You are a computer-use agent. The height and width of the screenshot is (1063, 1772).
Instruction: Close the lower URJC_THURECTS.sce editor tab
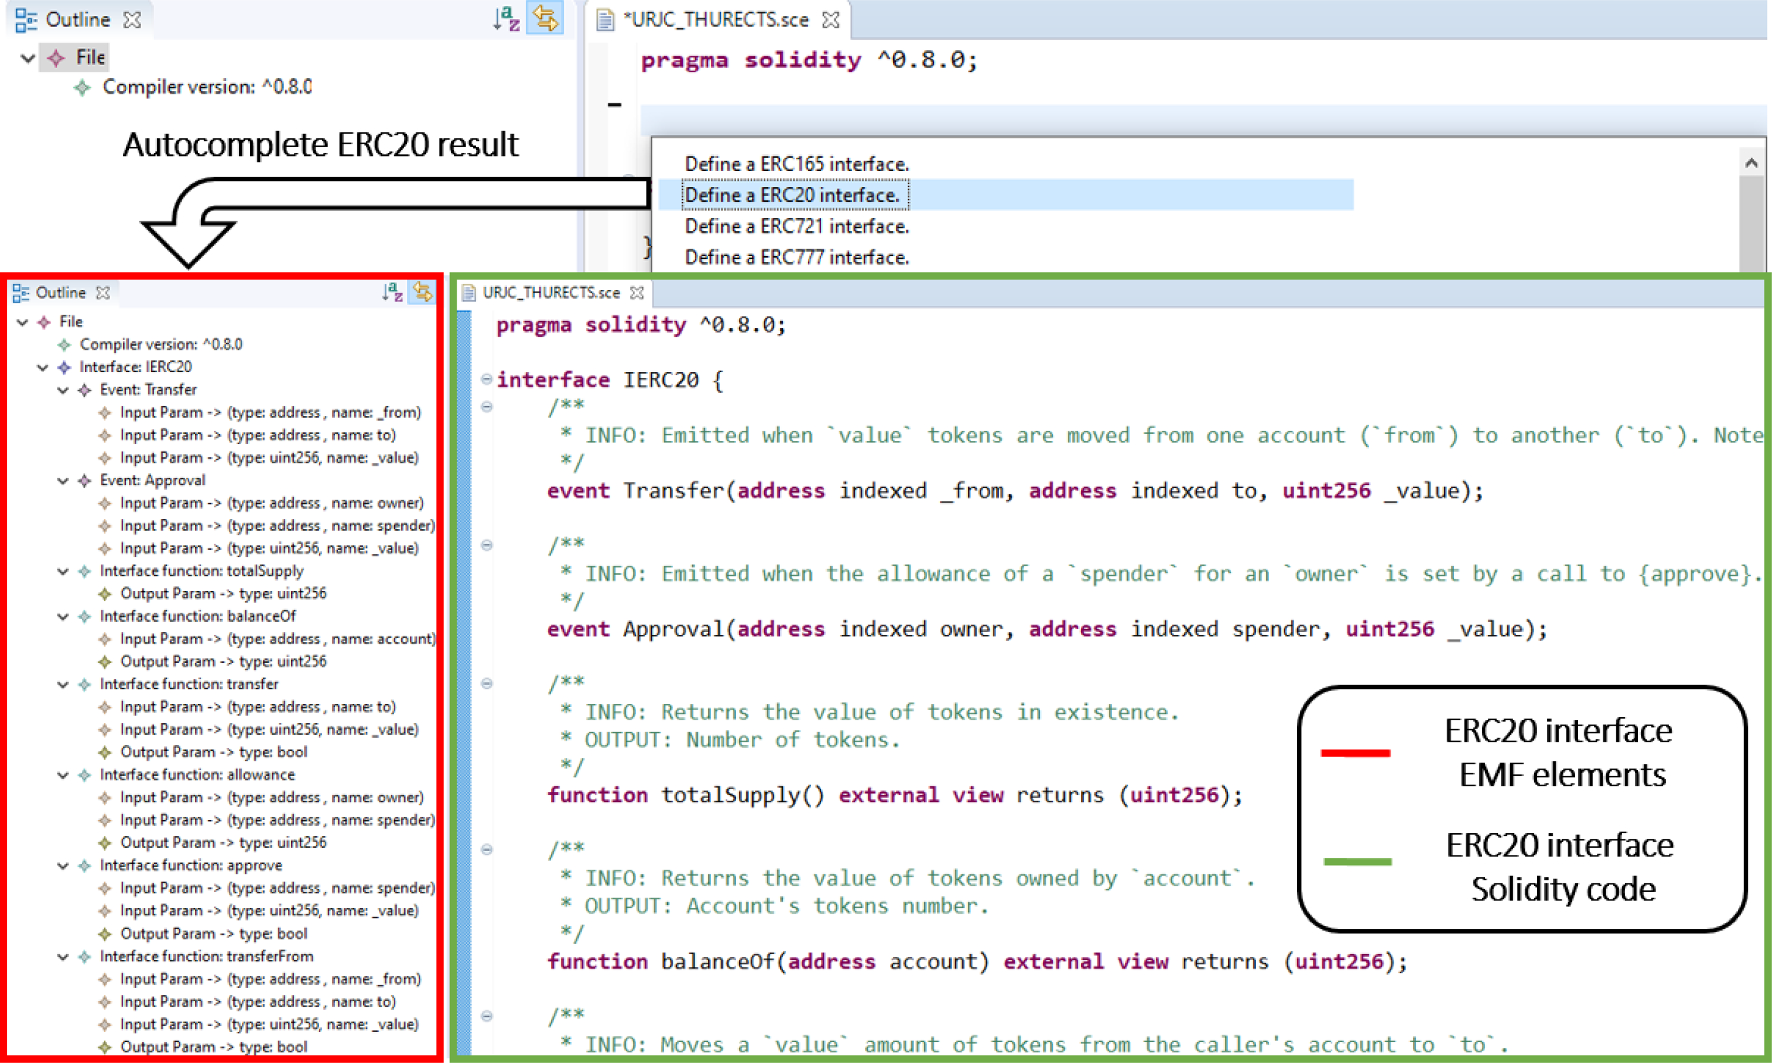click(637, 293)
